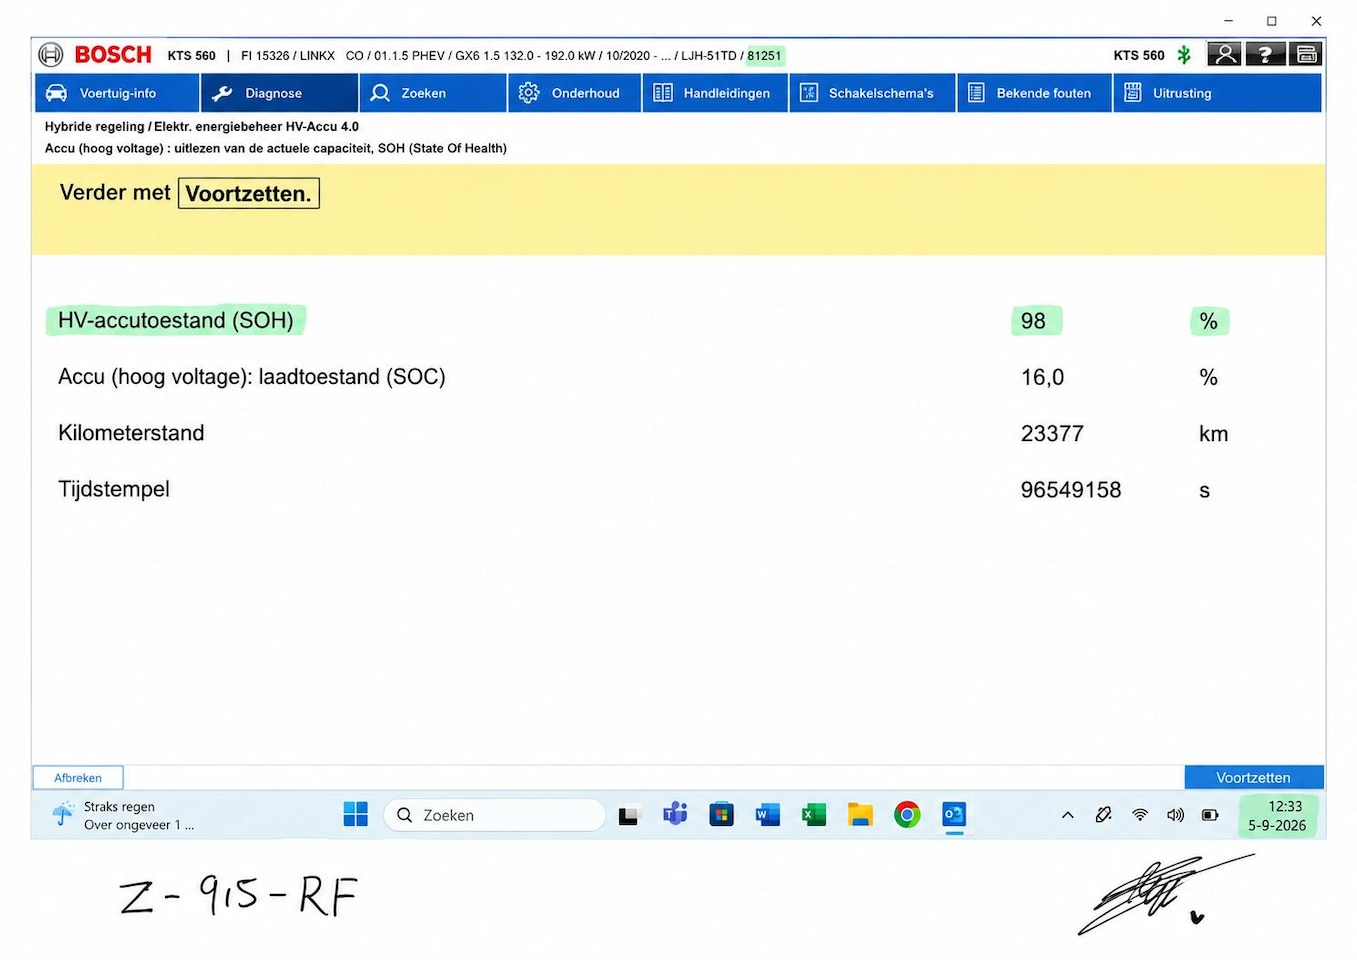This screenshot has width=1357, height=960.
Task: Click the print icon in header
Action: [x=1306, y=55]
